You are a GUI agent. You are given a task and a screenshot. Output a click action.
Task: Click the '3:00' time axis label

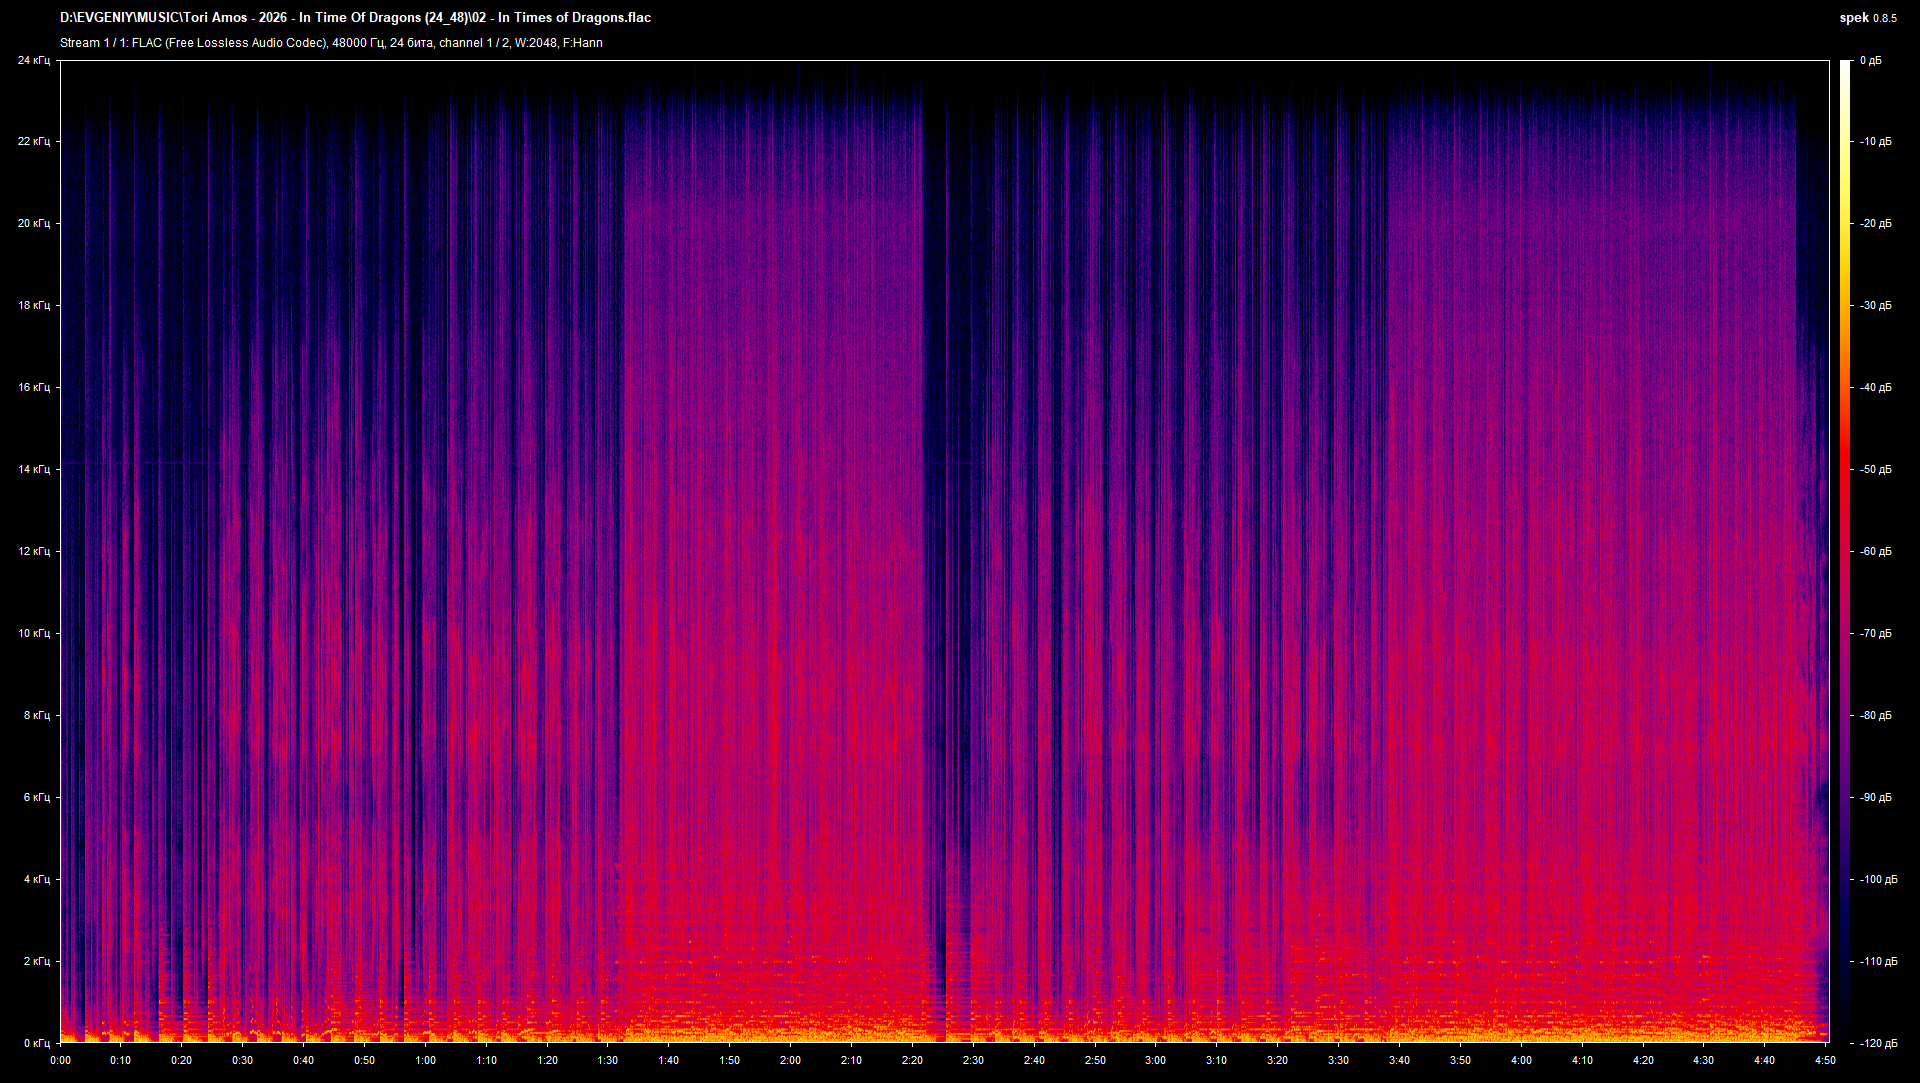click(x=1156, y=1061)
